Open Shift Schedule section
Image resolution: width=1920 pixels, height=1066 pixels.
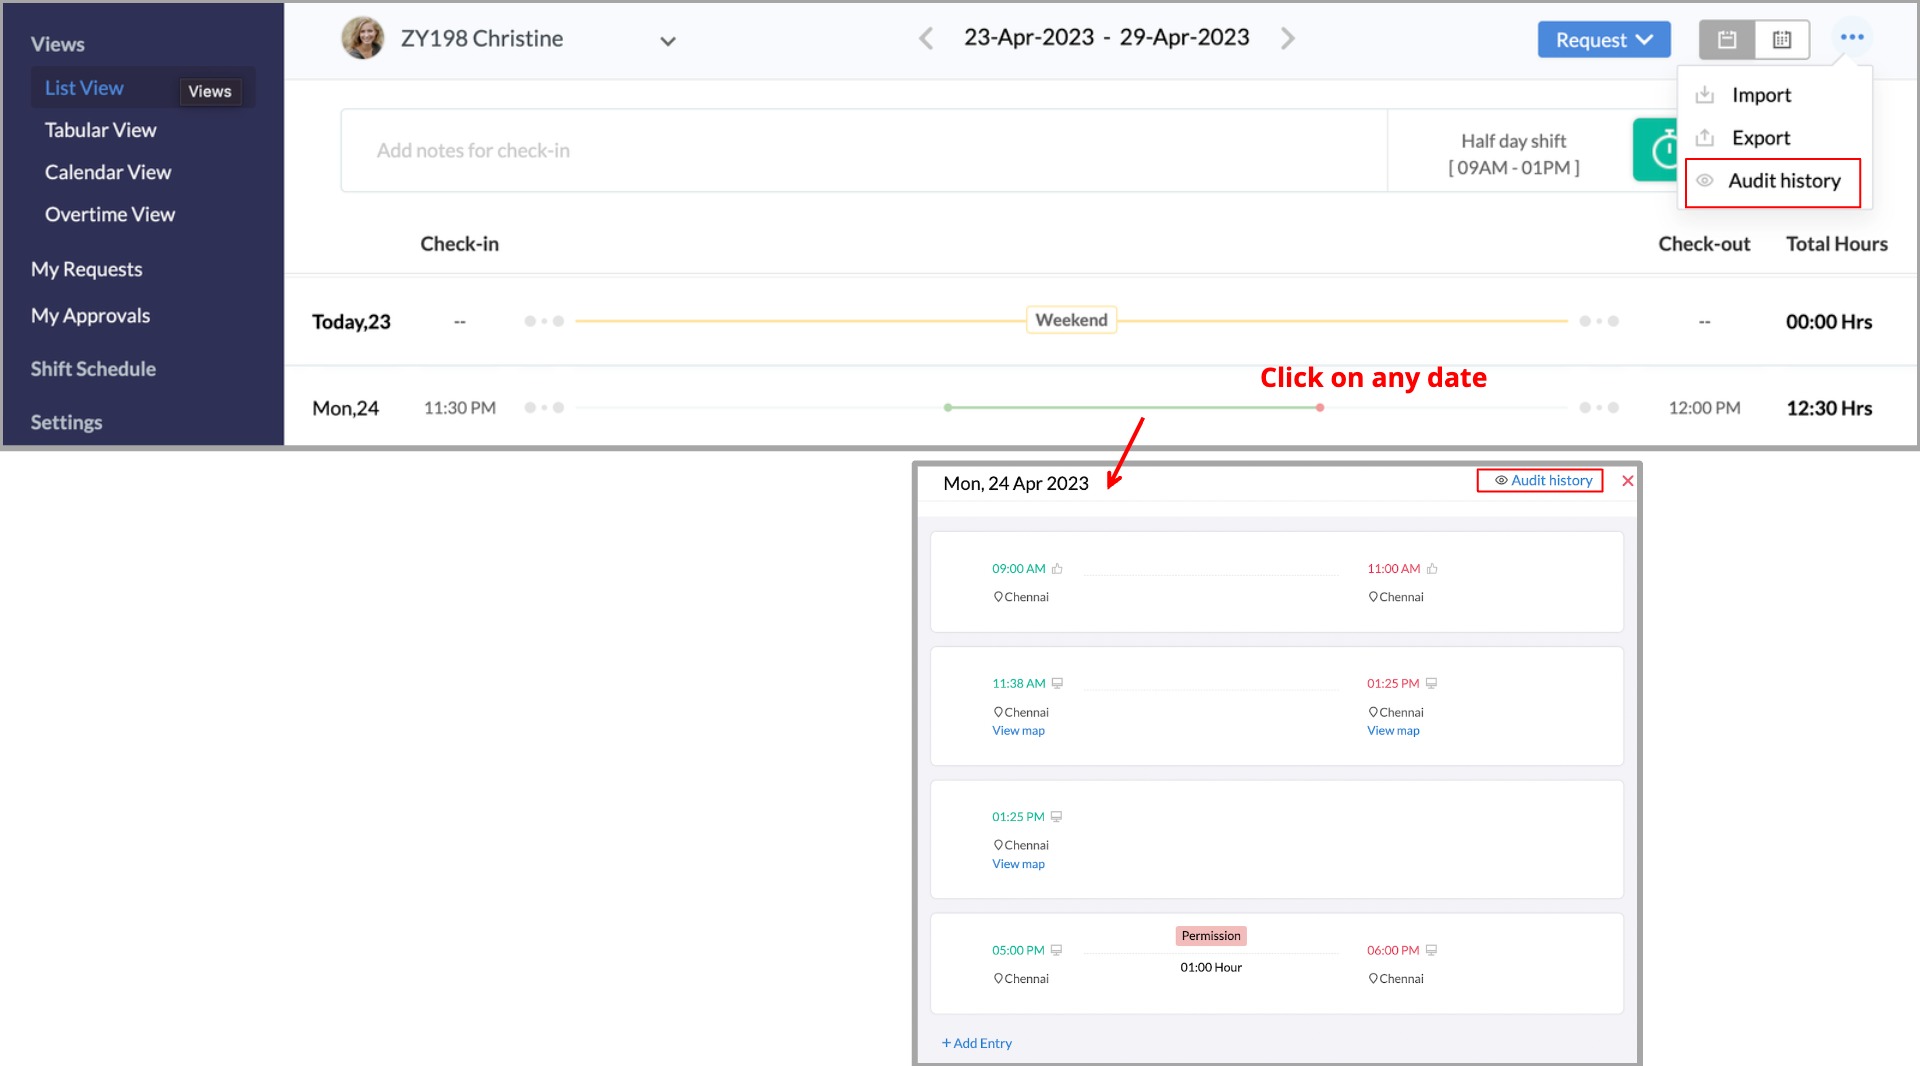(93, 368)
